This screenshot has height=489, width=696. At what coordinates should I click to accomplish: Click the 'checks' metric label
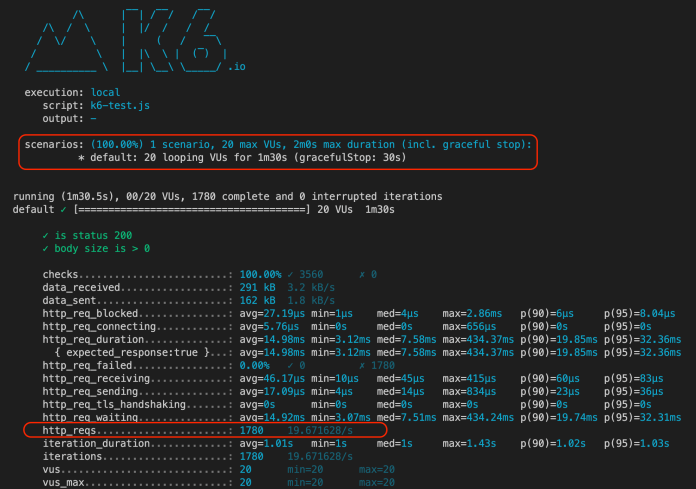click(x=60, y=275)
